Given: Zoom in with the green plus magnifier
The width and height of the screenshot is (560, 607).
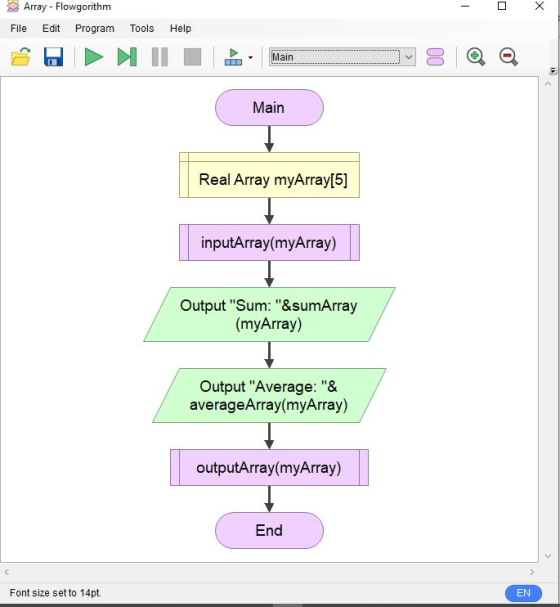Looking at the screenshot, I should pos(476,57).
